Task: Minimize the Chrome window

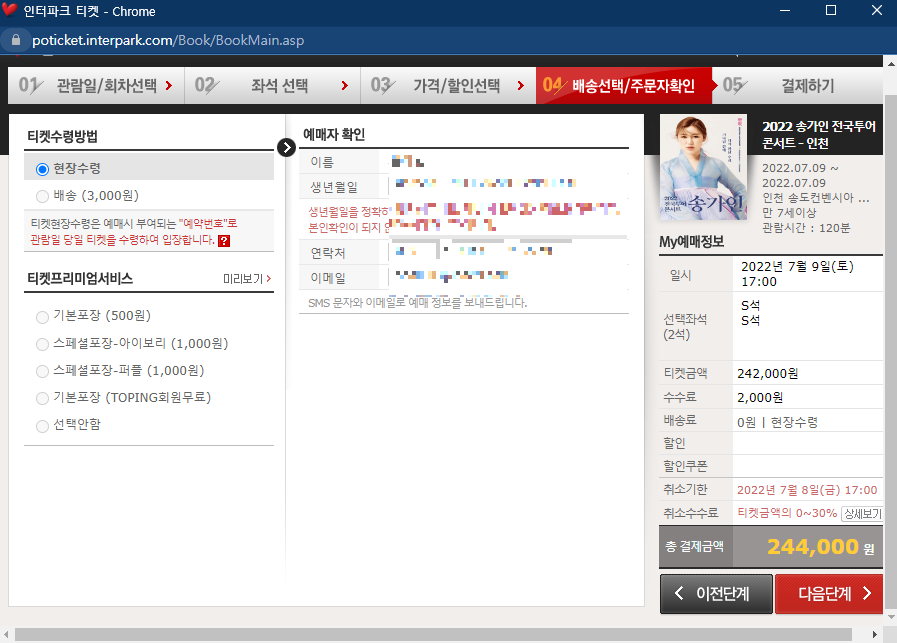Action: 785,10
